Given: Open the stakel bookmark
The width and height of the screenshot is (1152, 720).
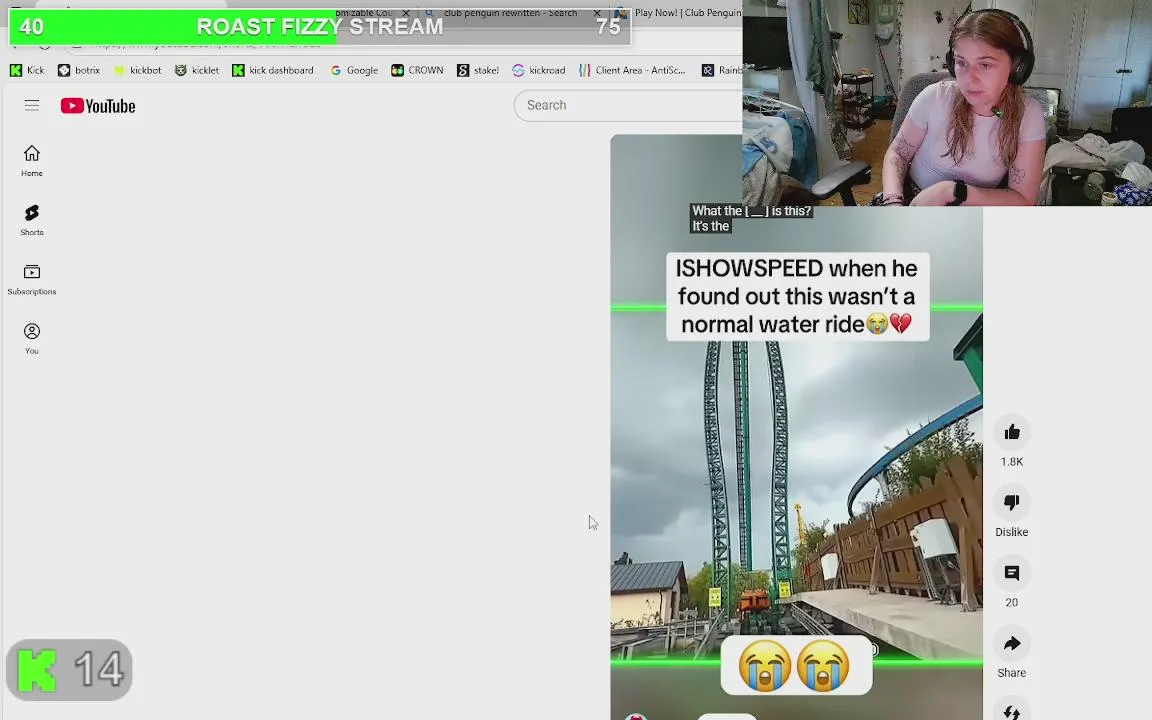Looking at the screenshot, I should pyautogui.click(x=478, y=71).
